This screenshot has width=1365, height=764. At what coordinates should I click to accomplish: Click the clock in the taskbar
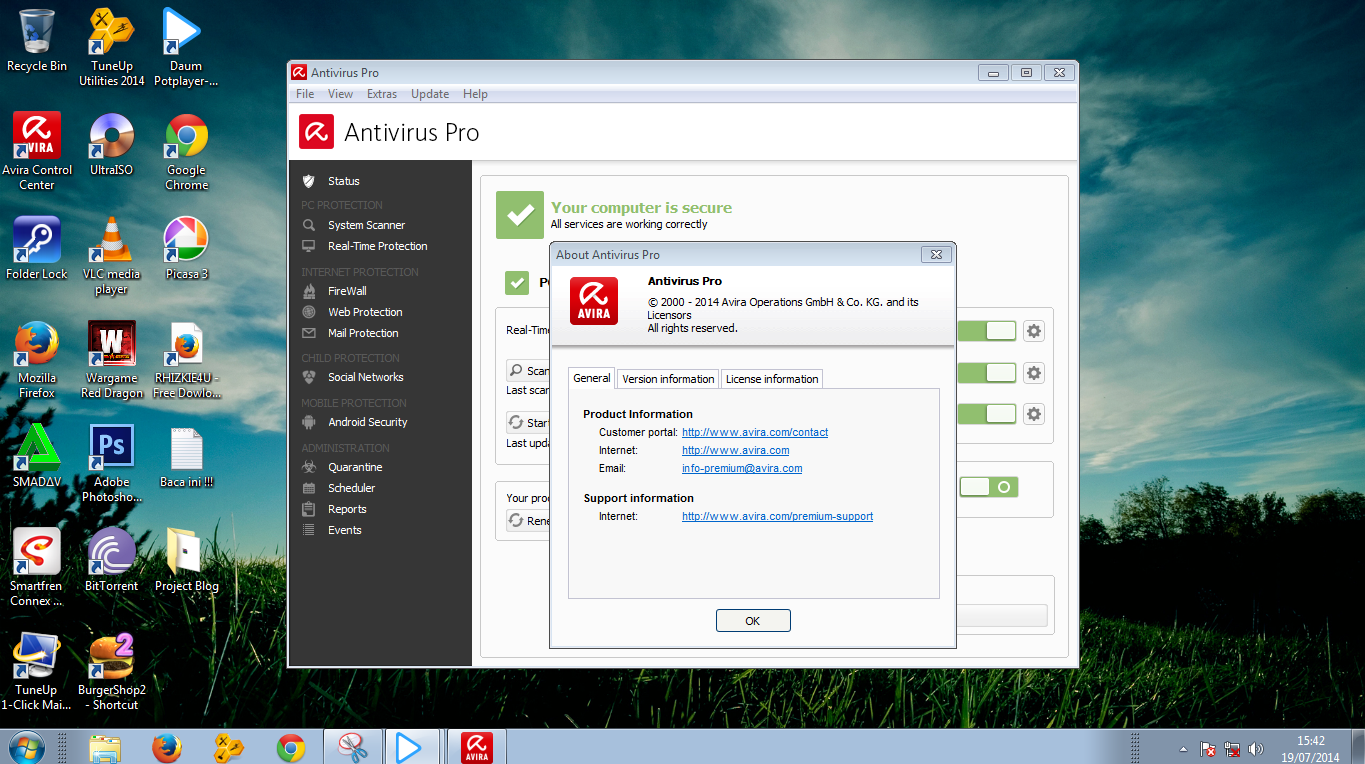tap(1311, 749)
